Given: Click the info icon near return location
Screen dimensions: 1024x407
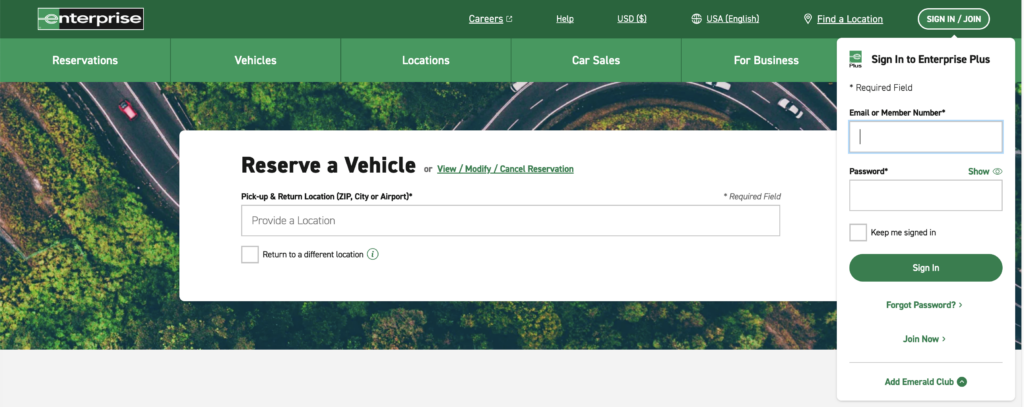Looking at the screenshot, I should pos(373,254).
